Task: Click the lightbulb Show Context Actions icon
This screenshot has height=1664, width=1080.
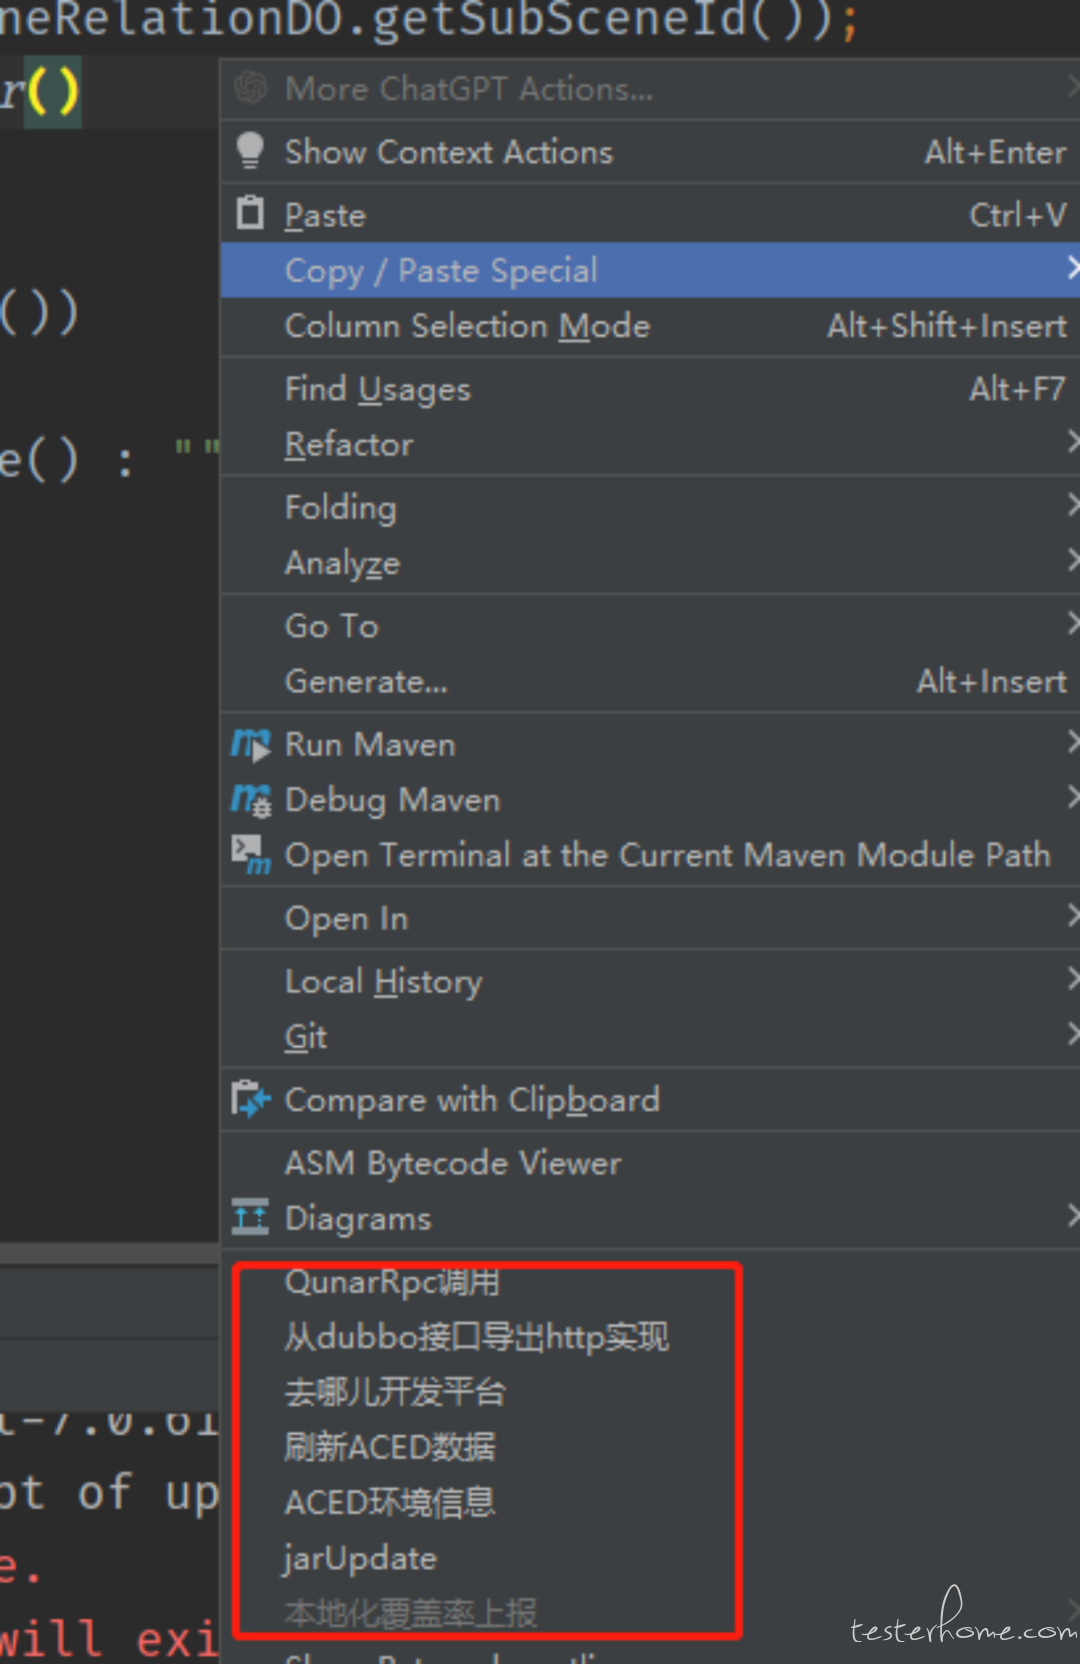Action: [250, 152]
